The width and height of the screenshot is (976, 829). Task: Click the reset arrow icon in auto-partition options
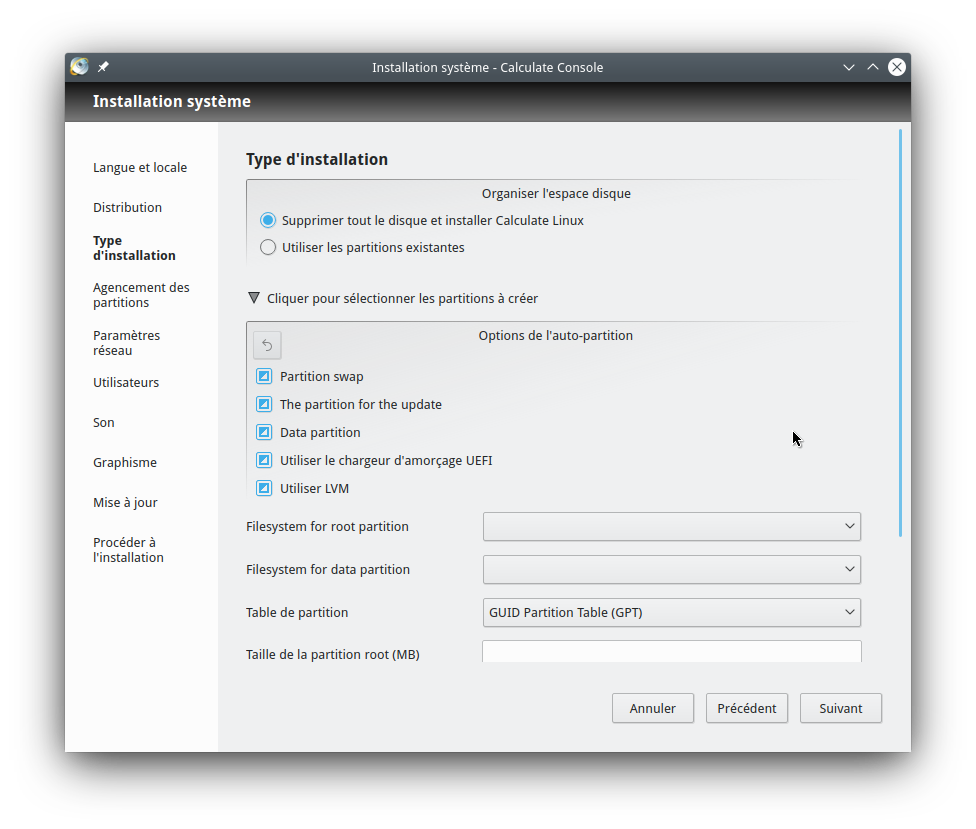click(x=267, y=345)
